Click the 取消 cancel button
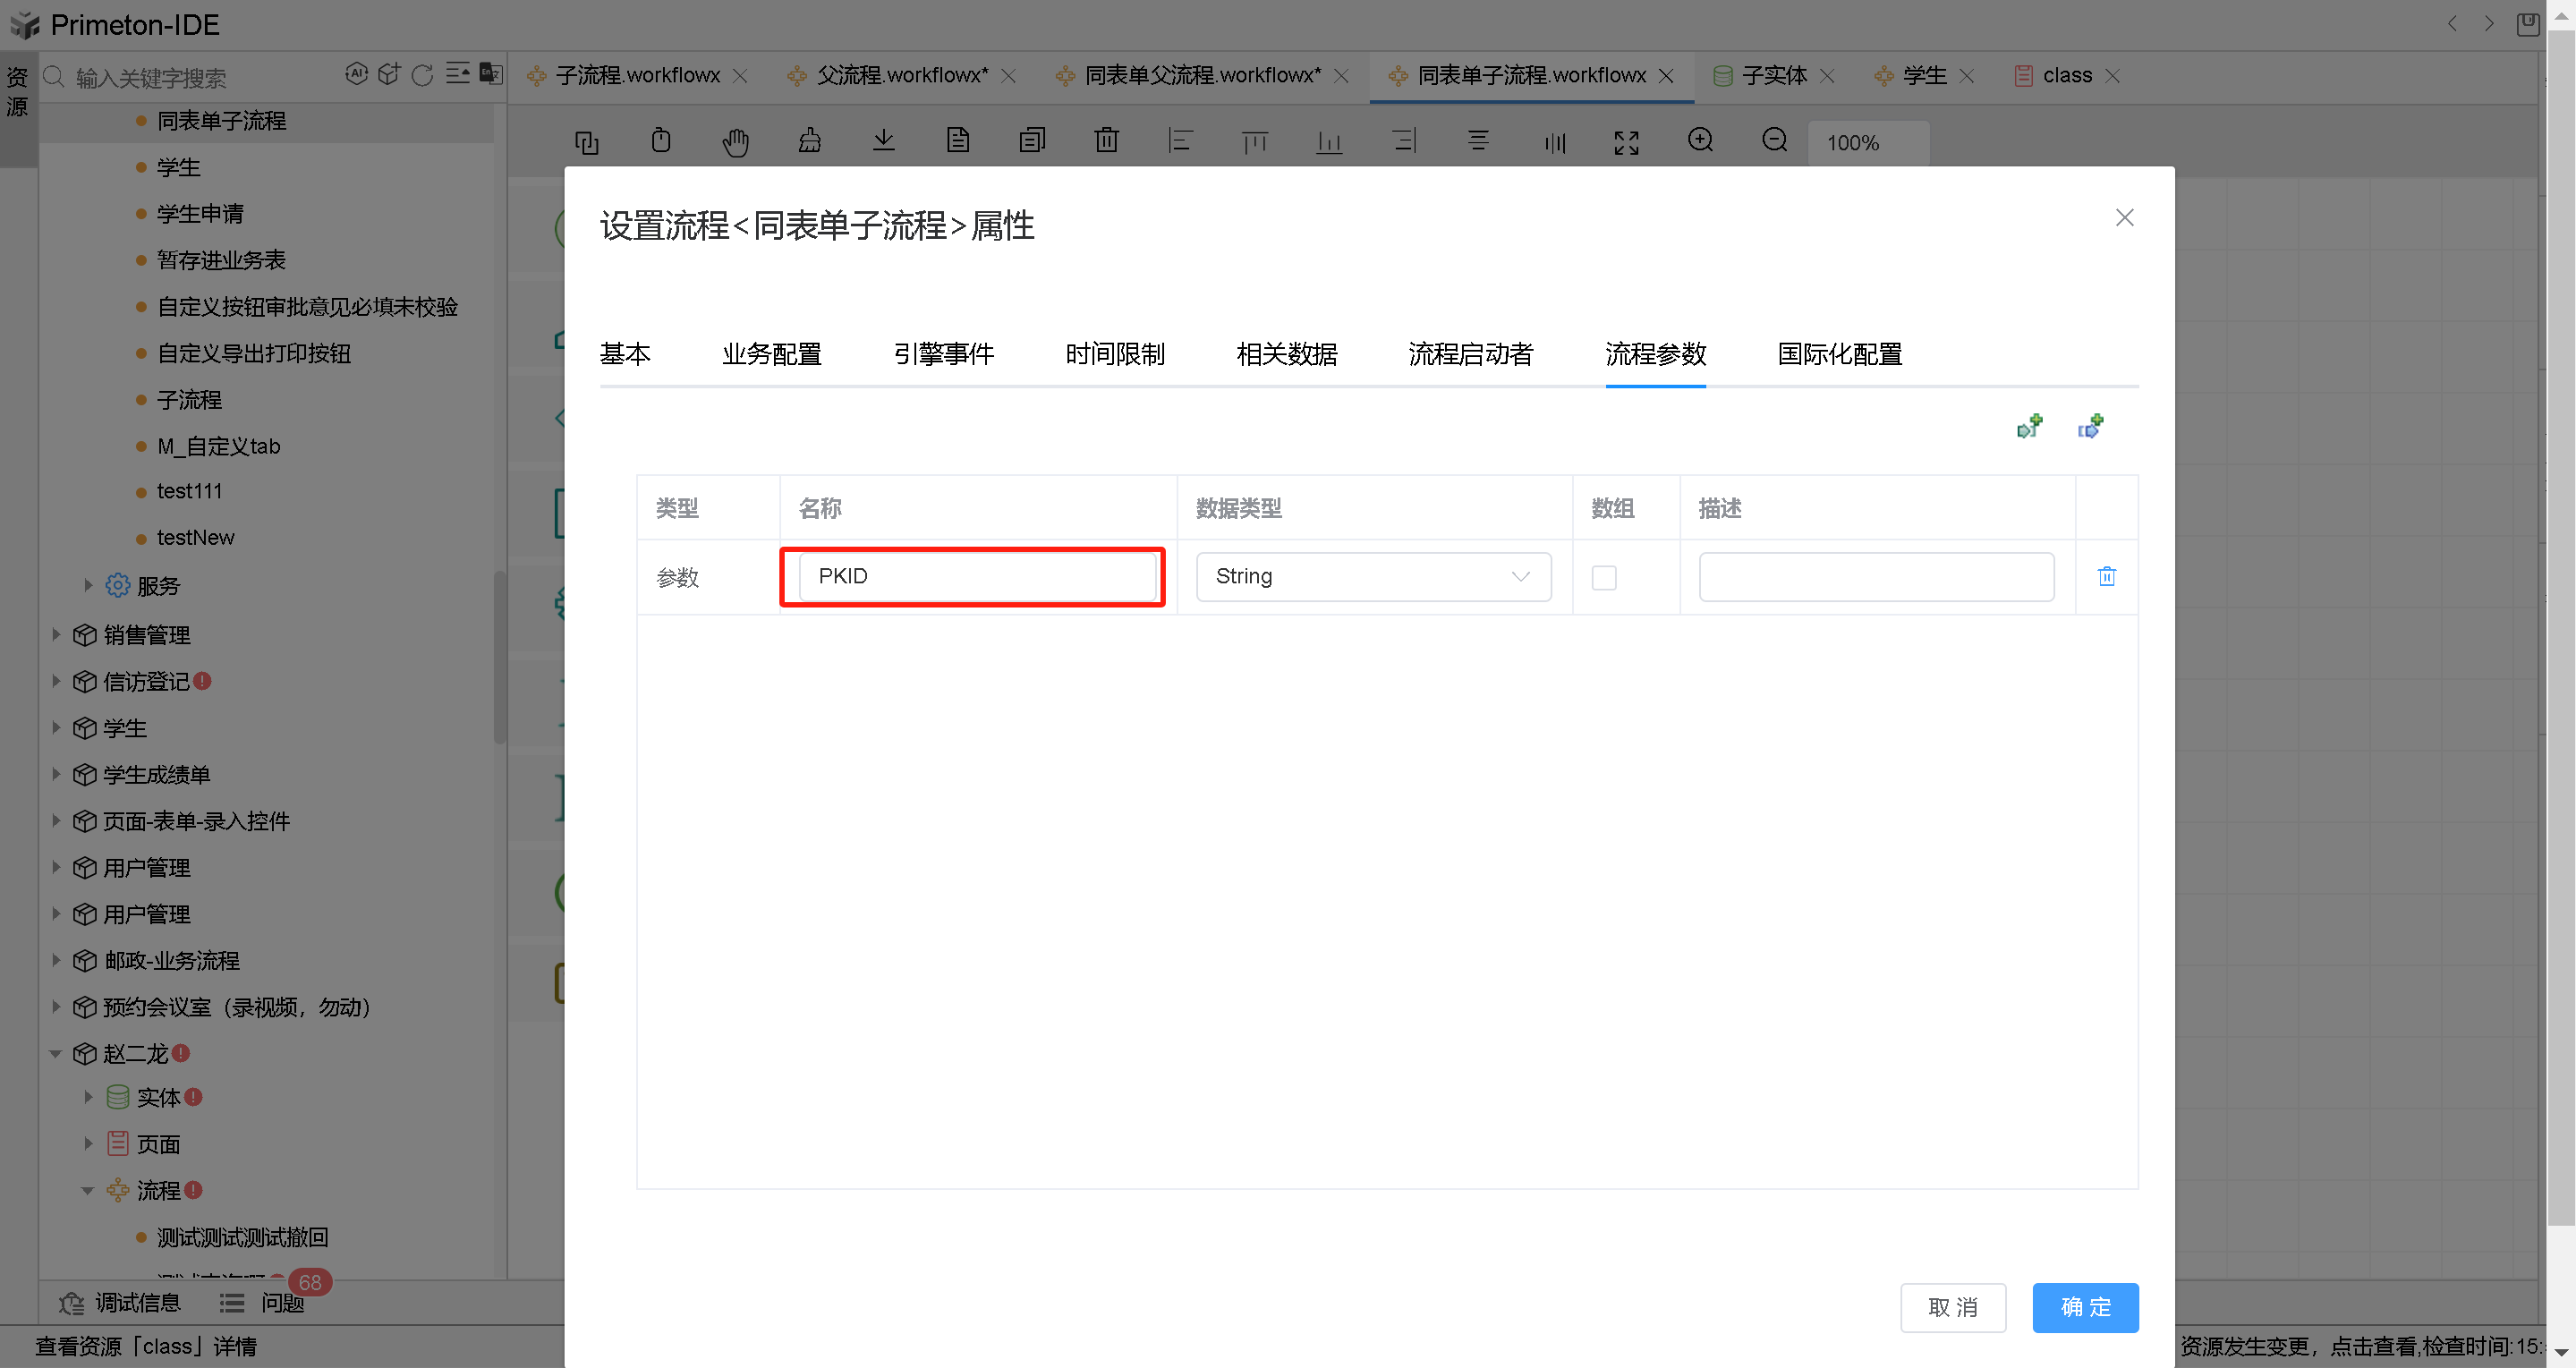The width and height of the screenshot is (2576, 1368). [x=1952, y=1306]
